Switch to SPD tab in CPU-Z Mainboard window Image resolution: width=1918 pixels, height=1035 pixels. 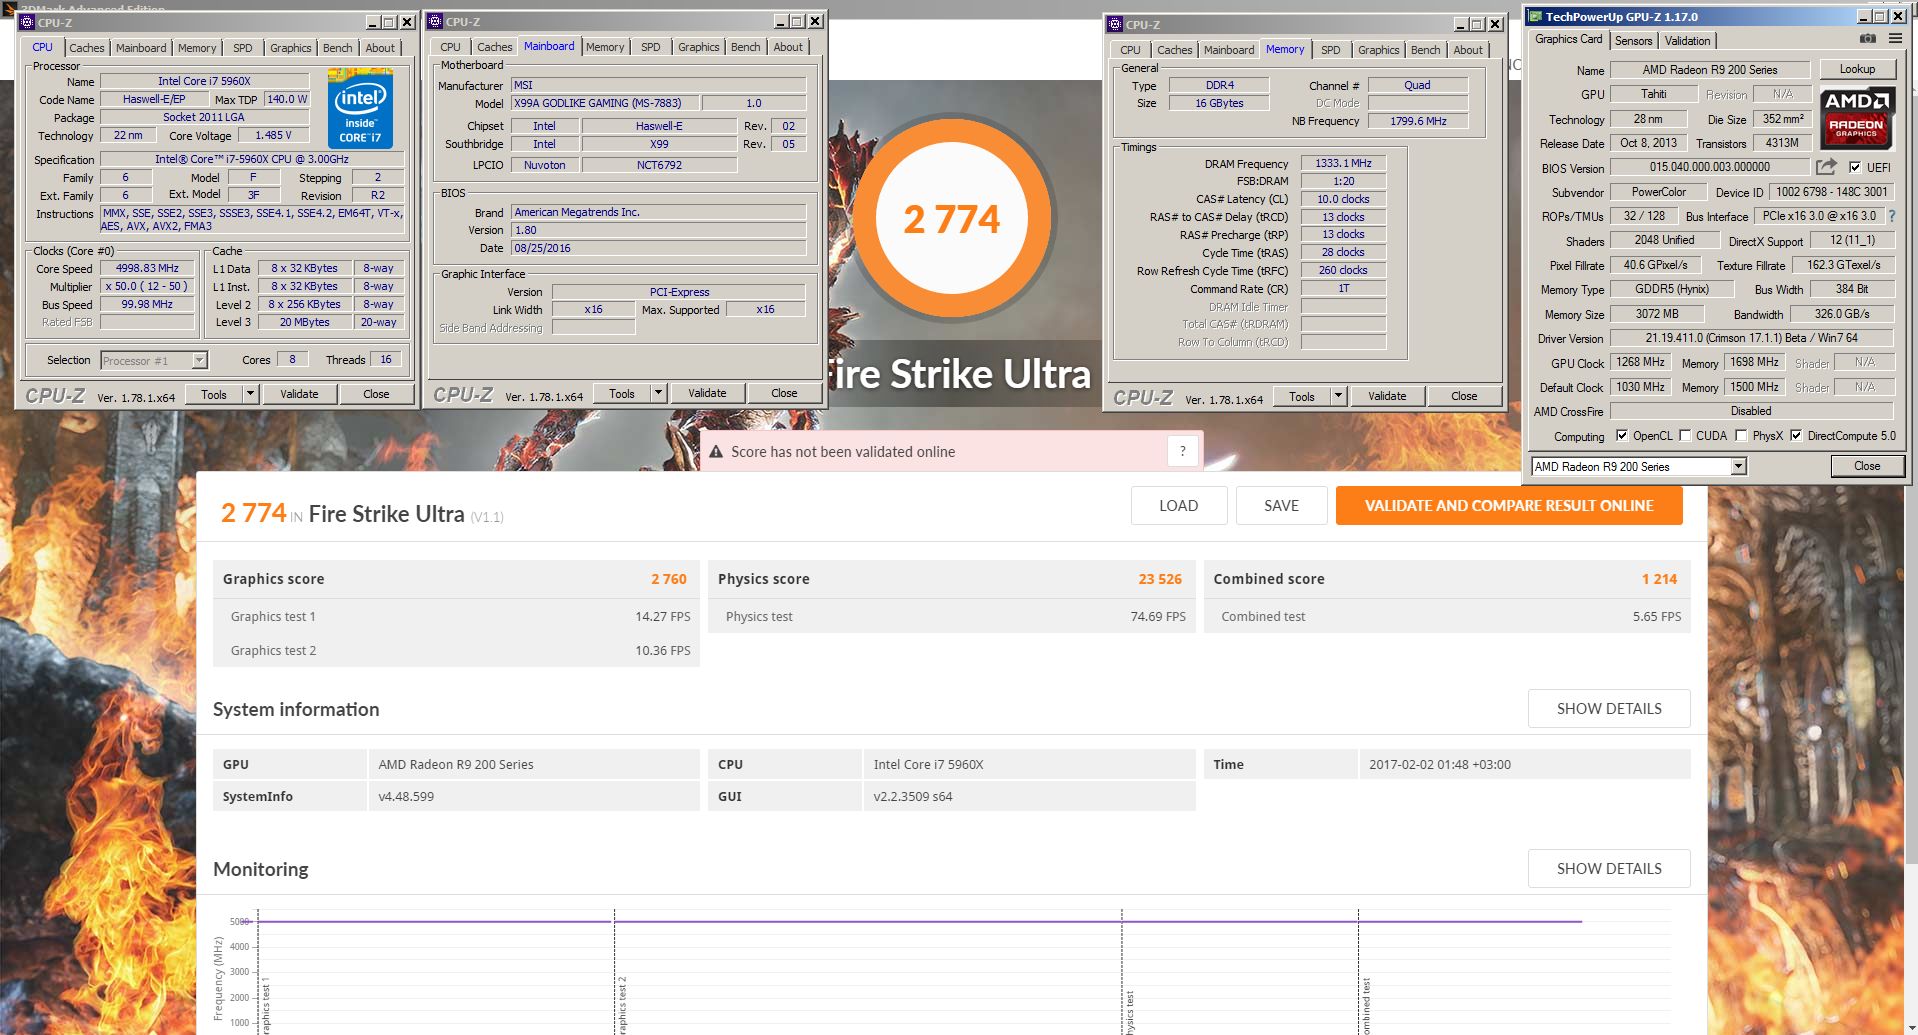click(x=651, y=47)
